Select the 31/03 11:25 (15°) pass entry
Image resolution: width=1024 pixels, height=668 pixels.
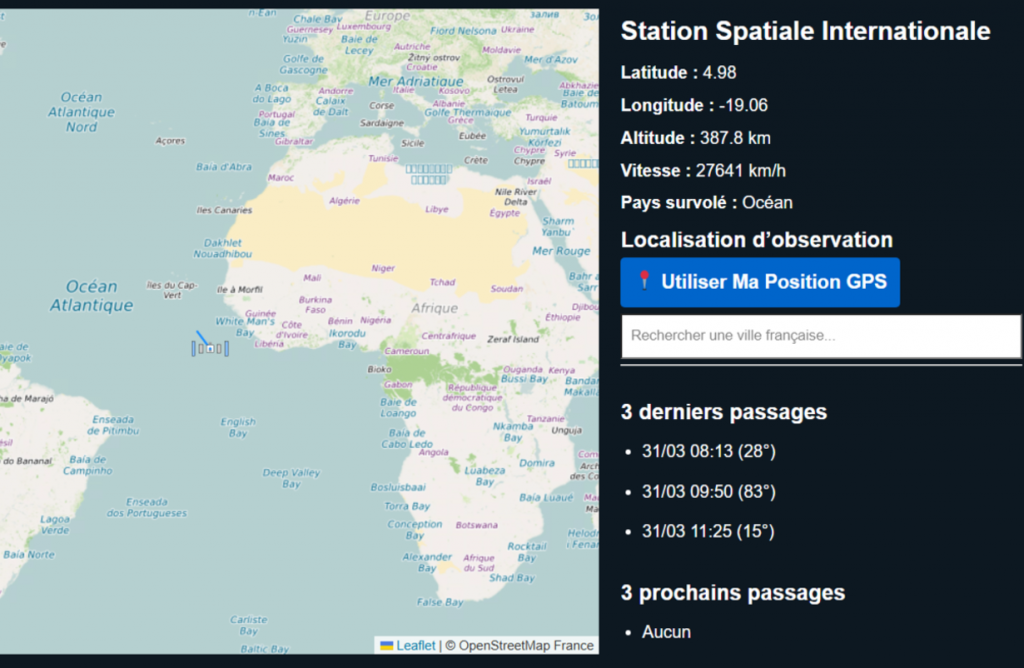708,532
